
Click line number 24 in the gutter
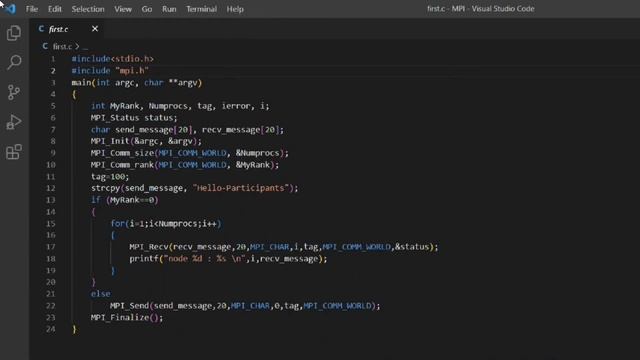pyautogui.click(x=51, y=329)
